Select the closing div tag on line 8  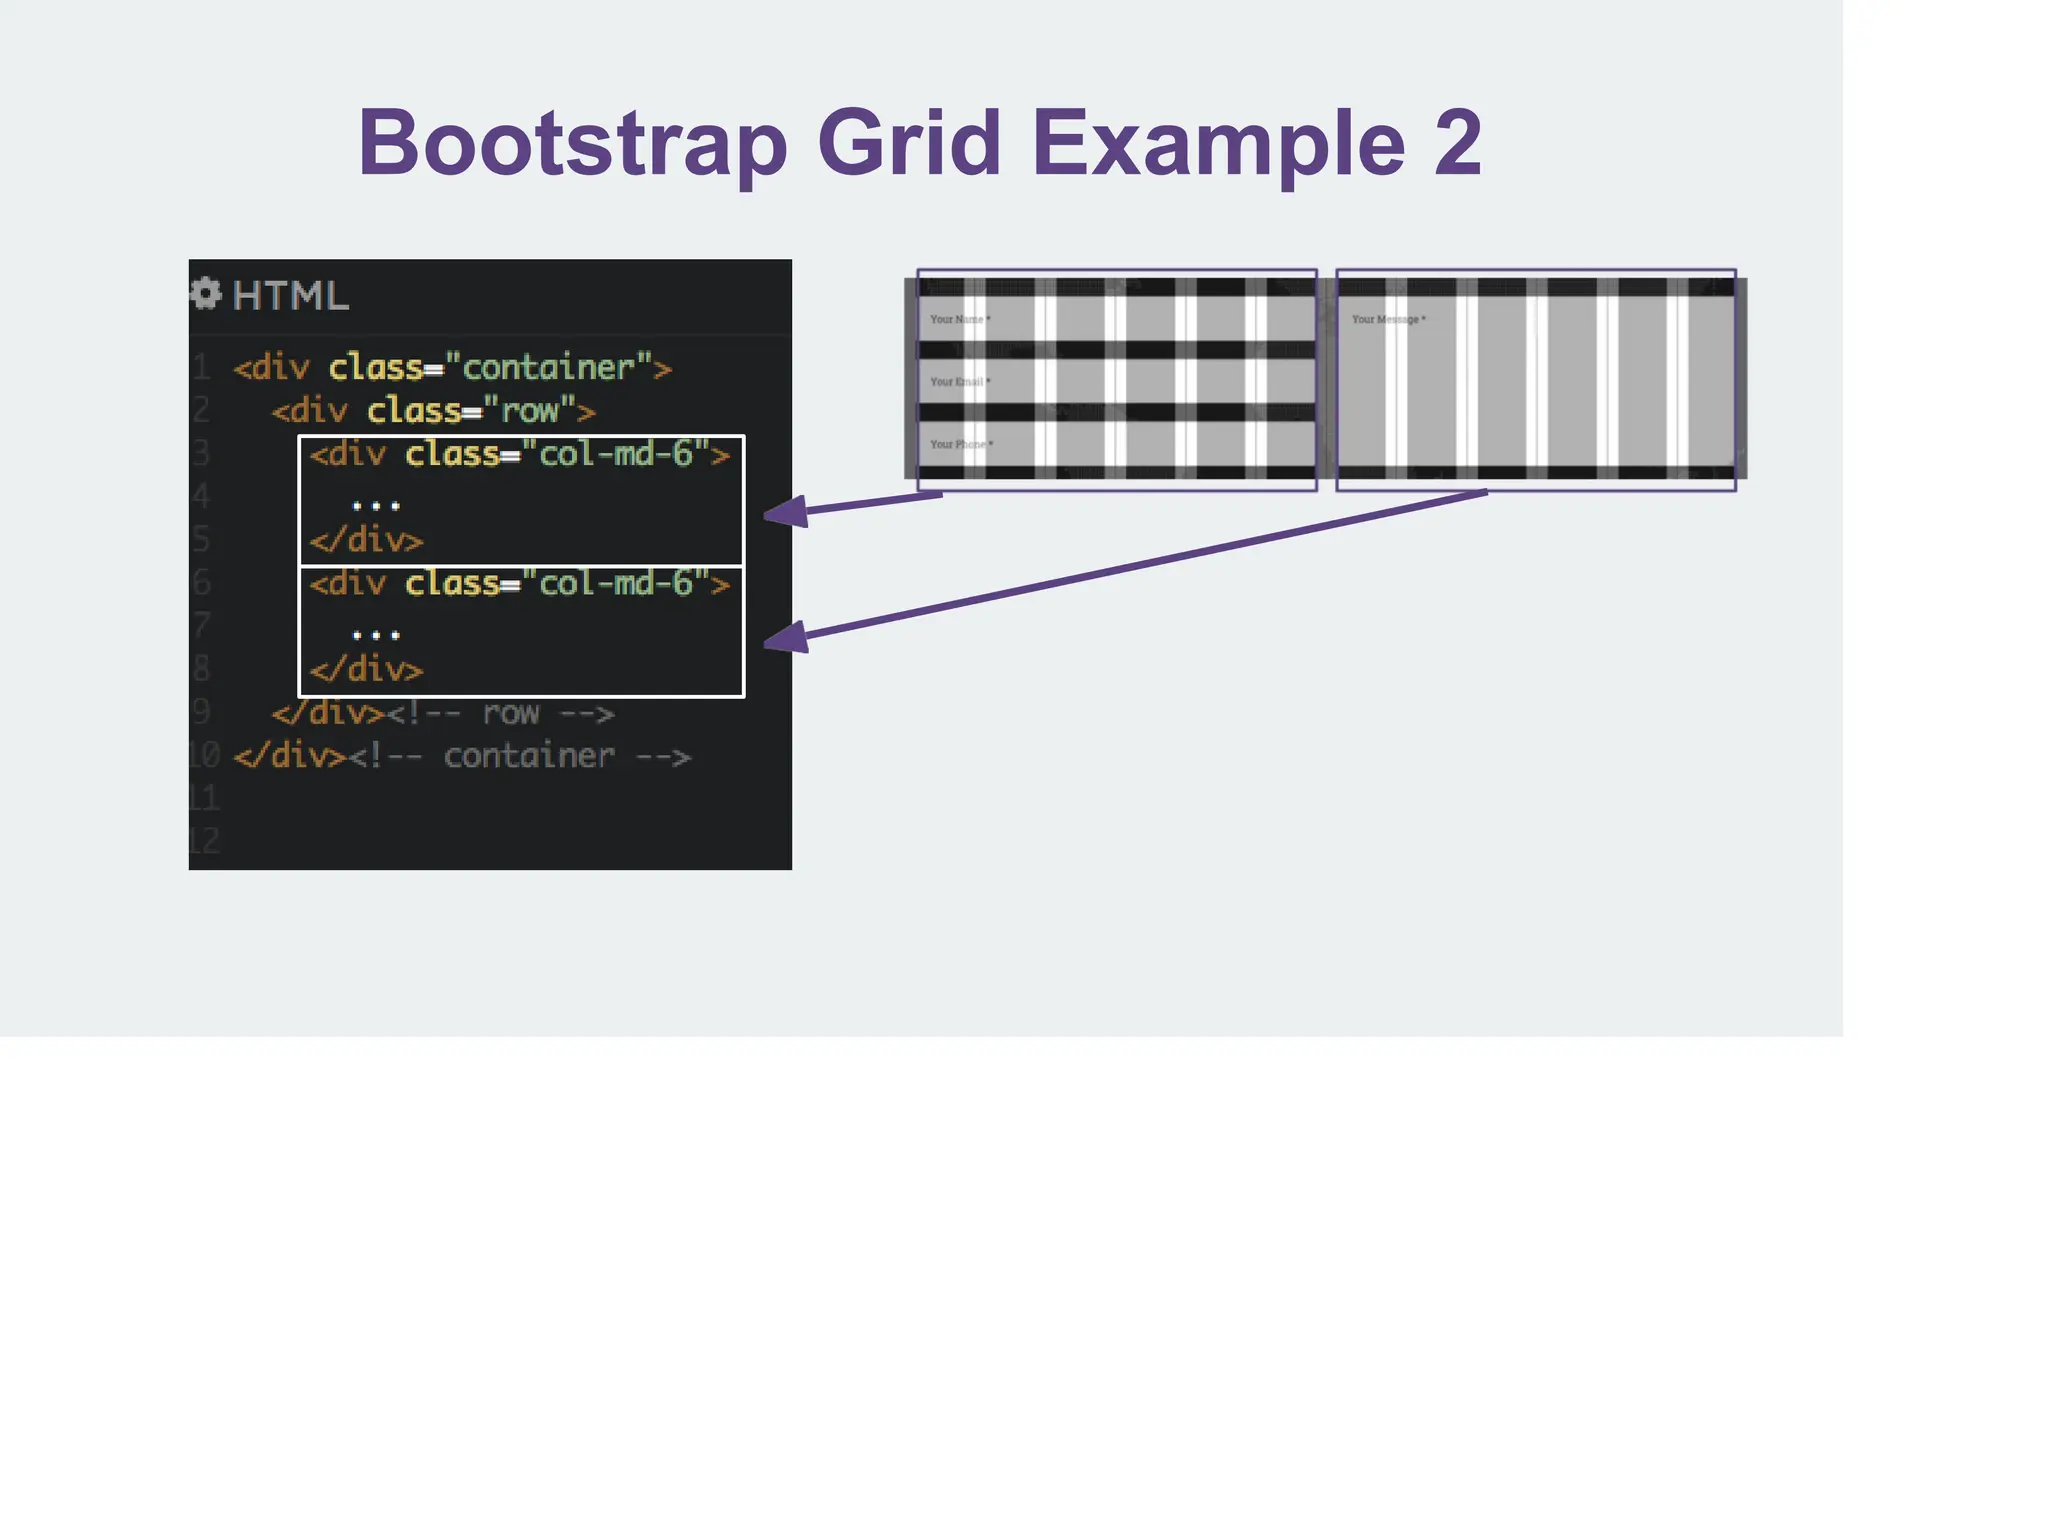[366, 669]
